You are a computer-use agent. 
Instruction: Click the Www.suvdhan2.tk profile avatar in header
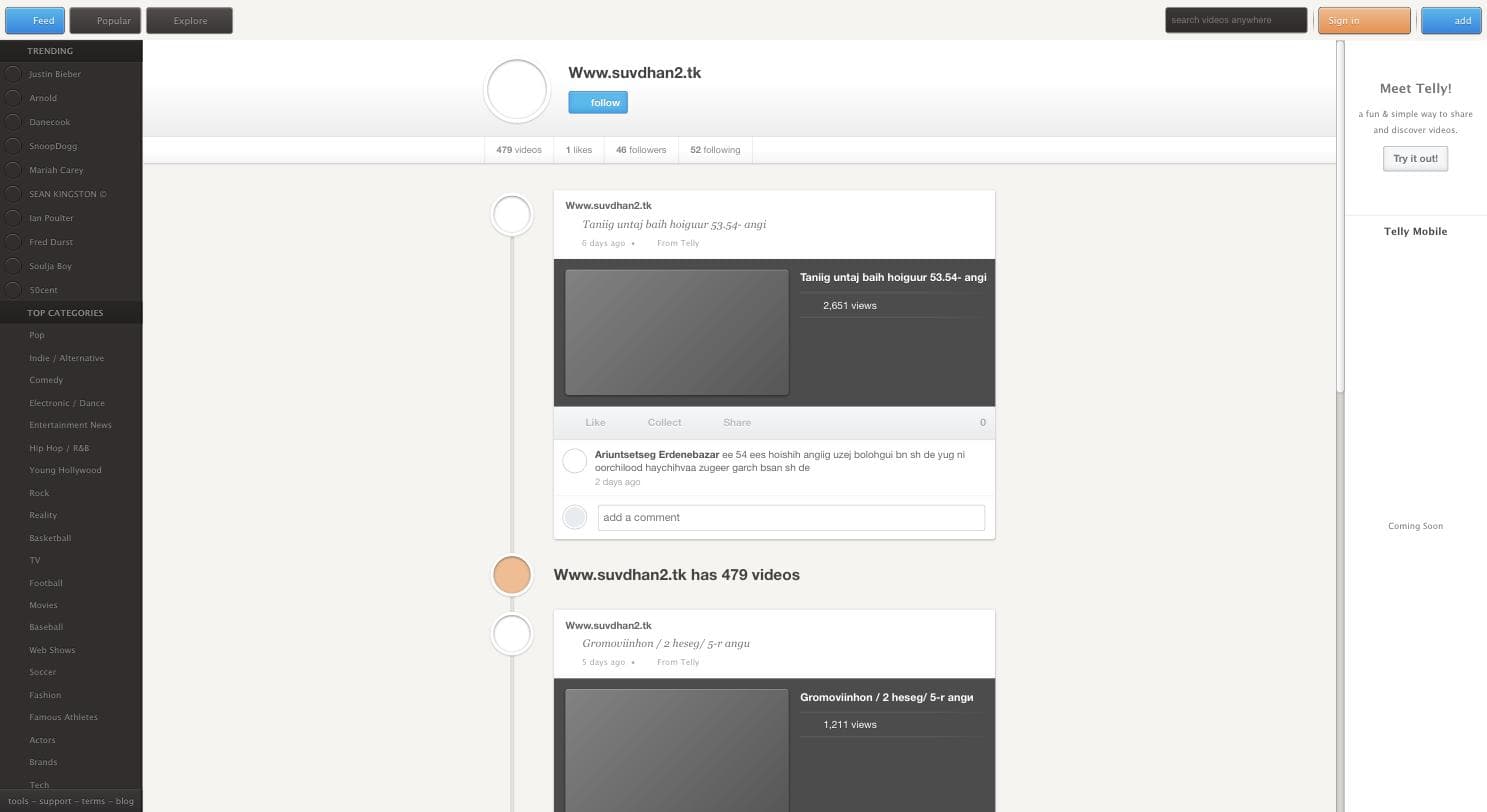click(517, 90)
